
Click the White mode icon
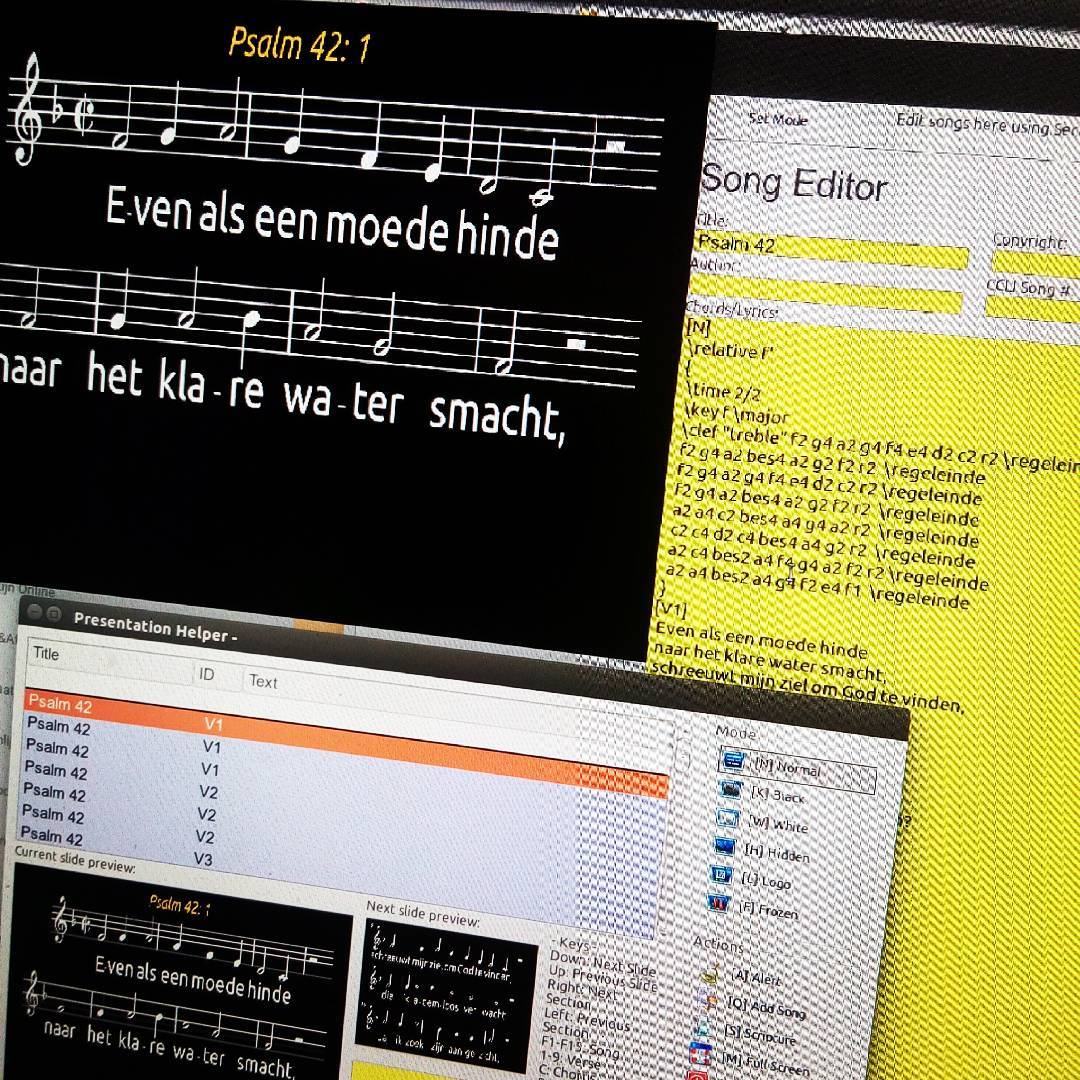[729, 818]
